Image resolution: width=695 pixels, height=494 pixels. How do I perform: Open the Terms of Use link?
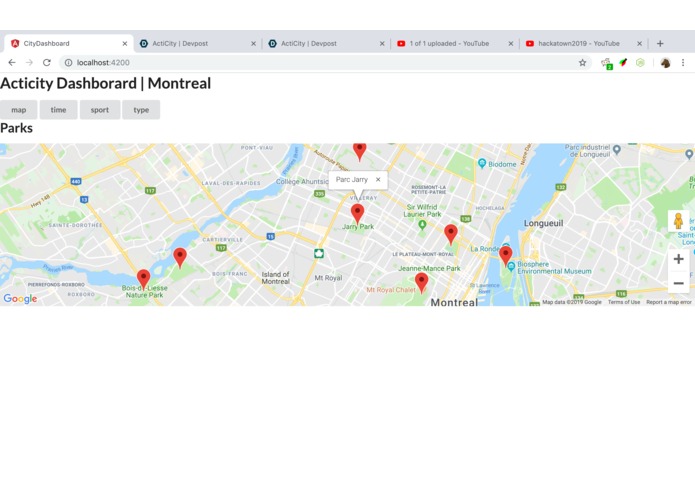(x=624, y=302)
